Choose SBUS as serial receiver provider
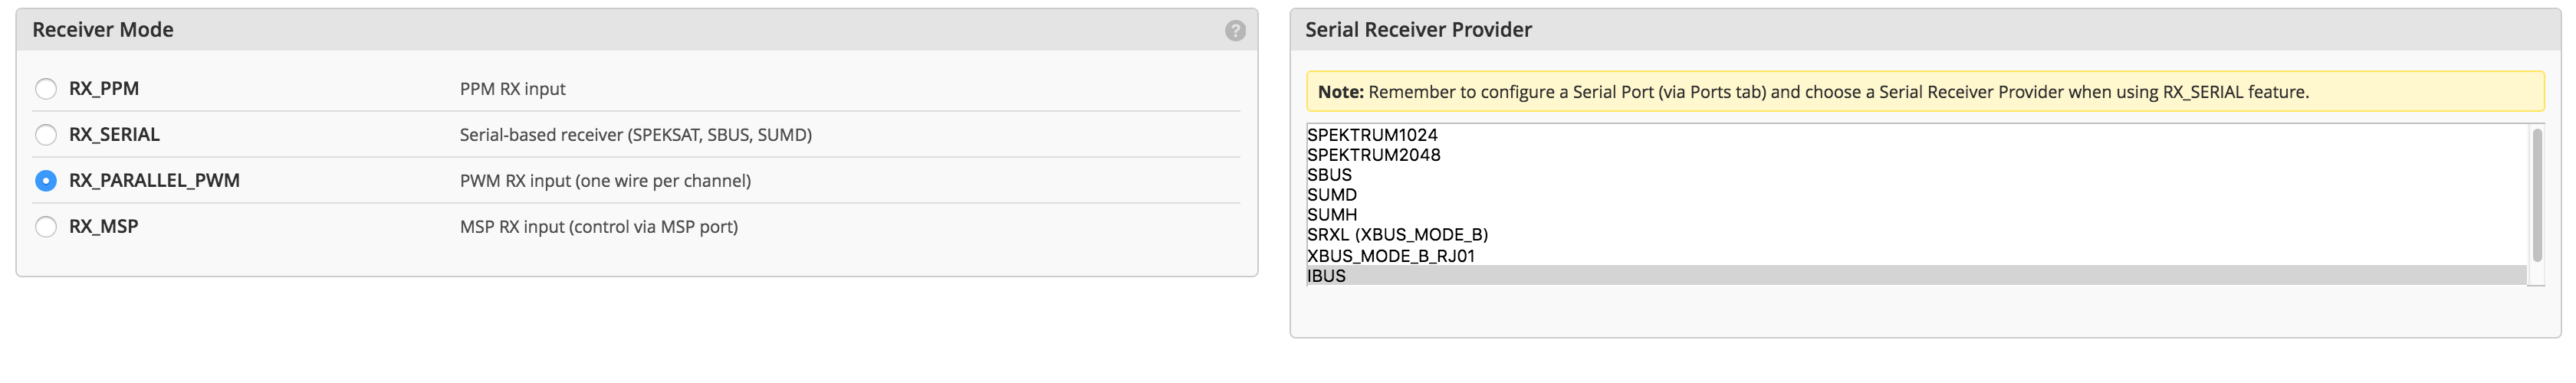 coord(1329,175)
